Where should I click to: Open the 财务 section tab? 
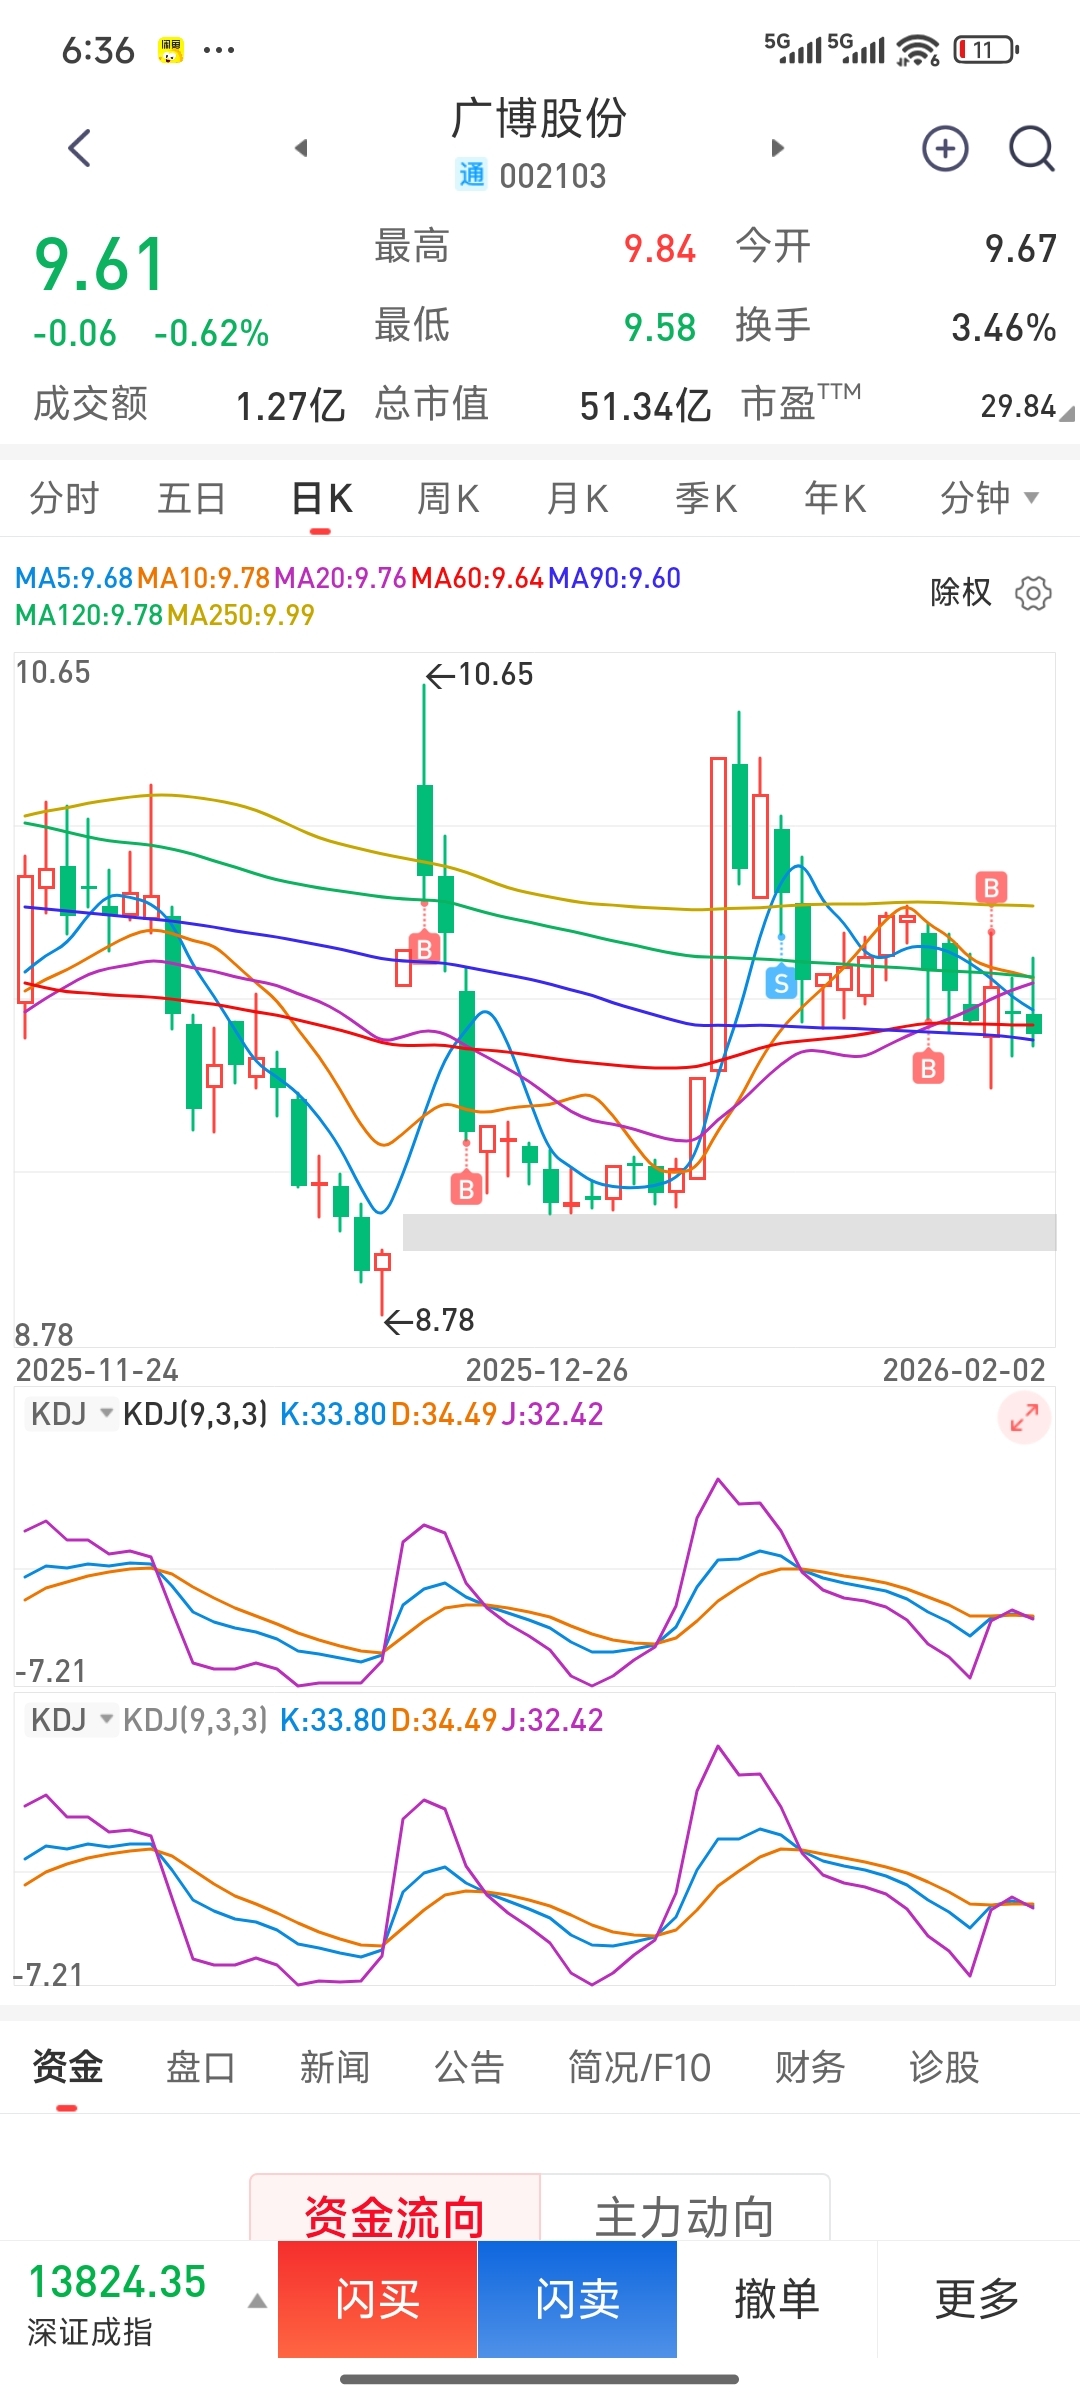click(810, 2067)
